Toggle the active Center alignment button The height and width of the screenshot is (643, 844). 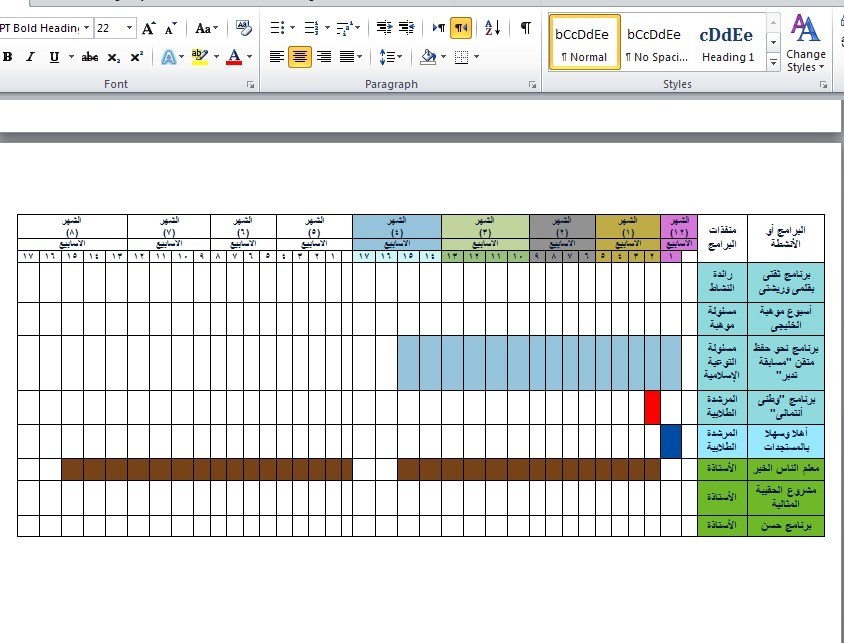pos(300,56)
